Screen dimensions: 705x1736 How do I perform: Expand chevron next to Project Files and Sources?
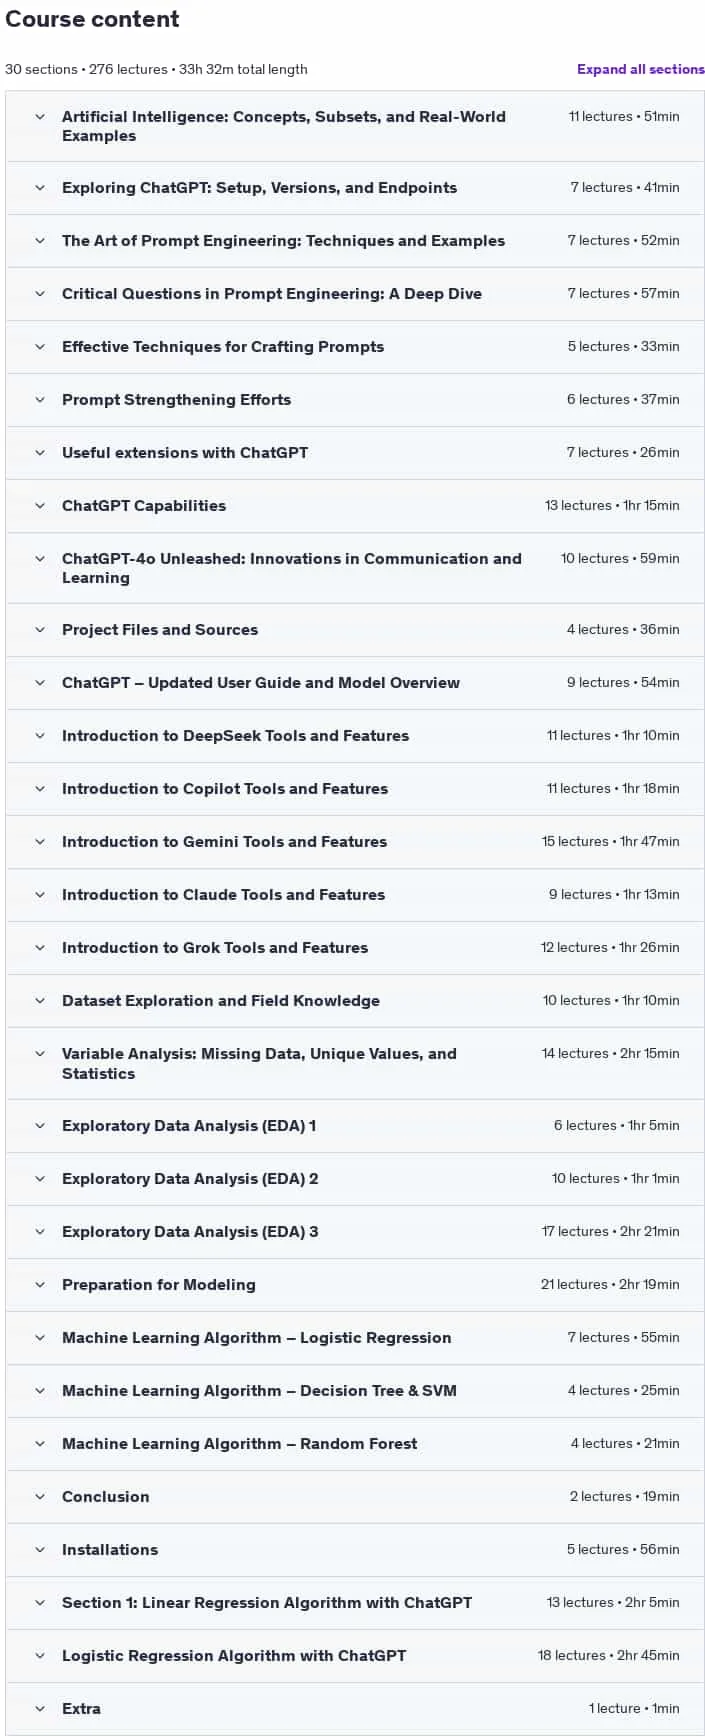[40, 630]
